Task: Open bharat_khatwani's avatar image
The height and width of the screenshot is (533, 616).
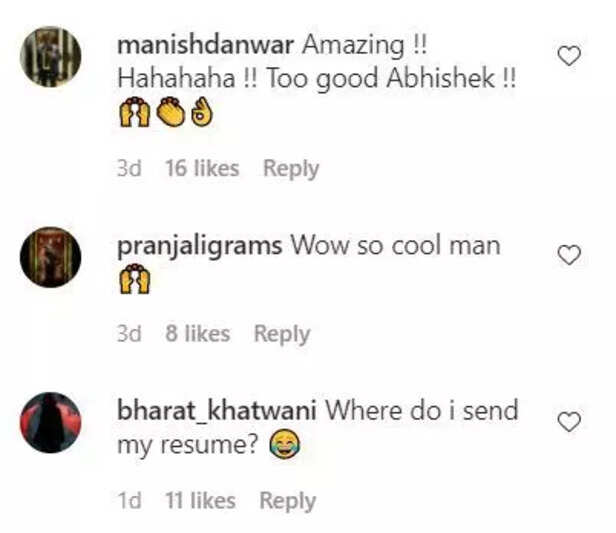Action: pyautogui.click(x=51, y=423)
